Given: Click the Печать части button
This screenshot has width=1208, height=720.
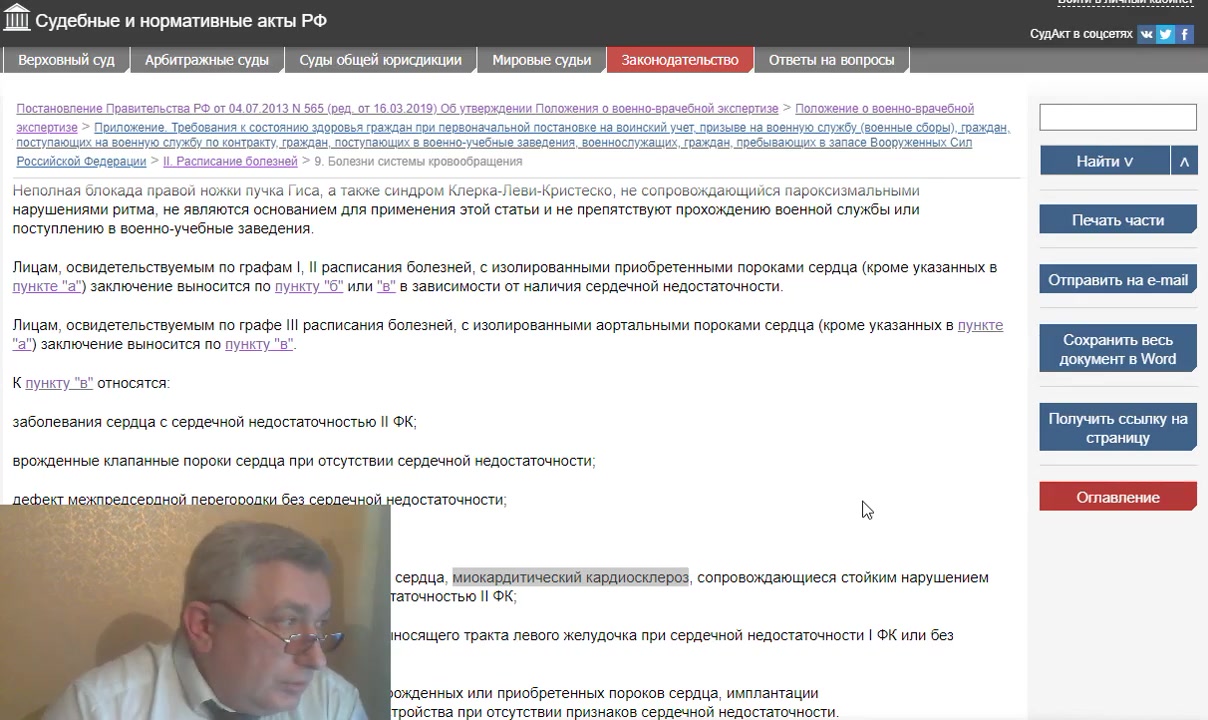Looking at the screenshot, I should tap(1118, 220).
